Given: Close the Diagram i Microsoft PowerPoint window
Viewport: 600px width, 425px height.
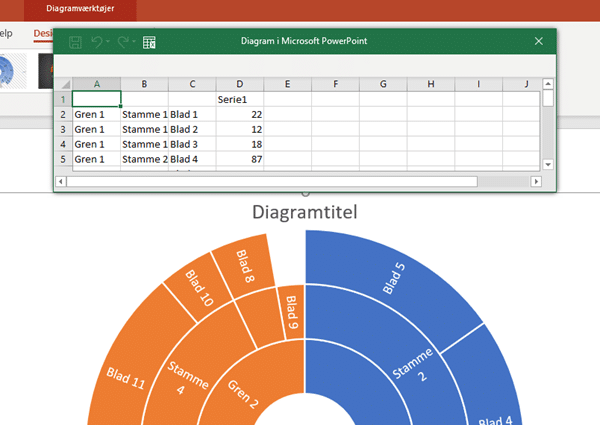Looking at the screenshot, I should pos(539,41).
